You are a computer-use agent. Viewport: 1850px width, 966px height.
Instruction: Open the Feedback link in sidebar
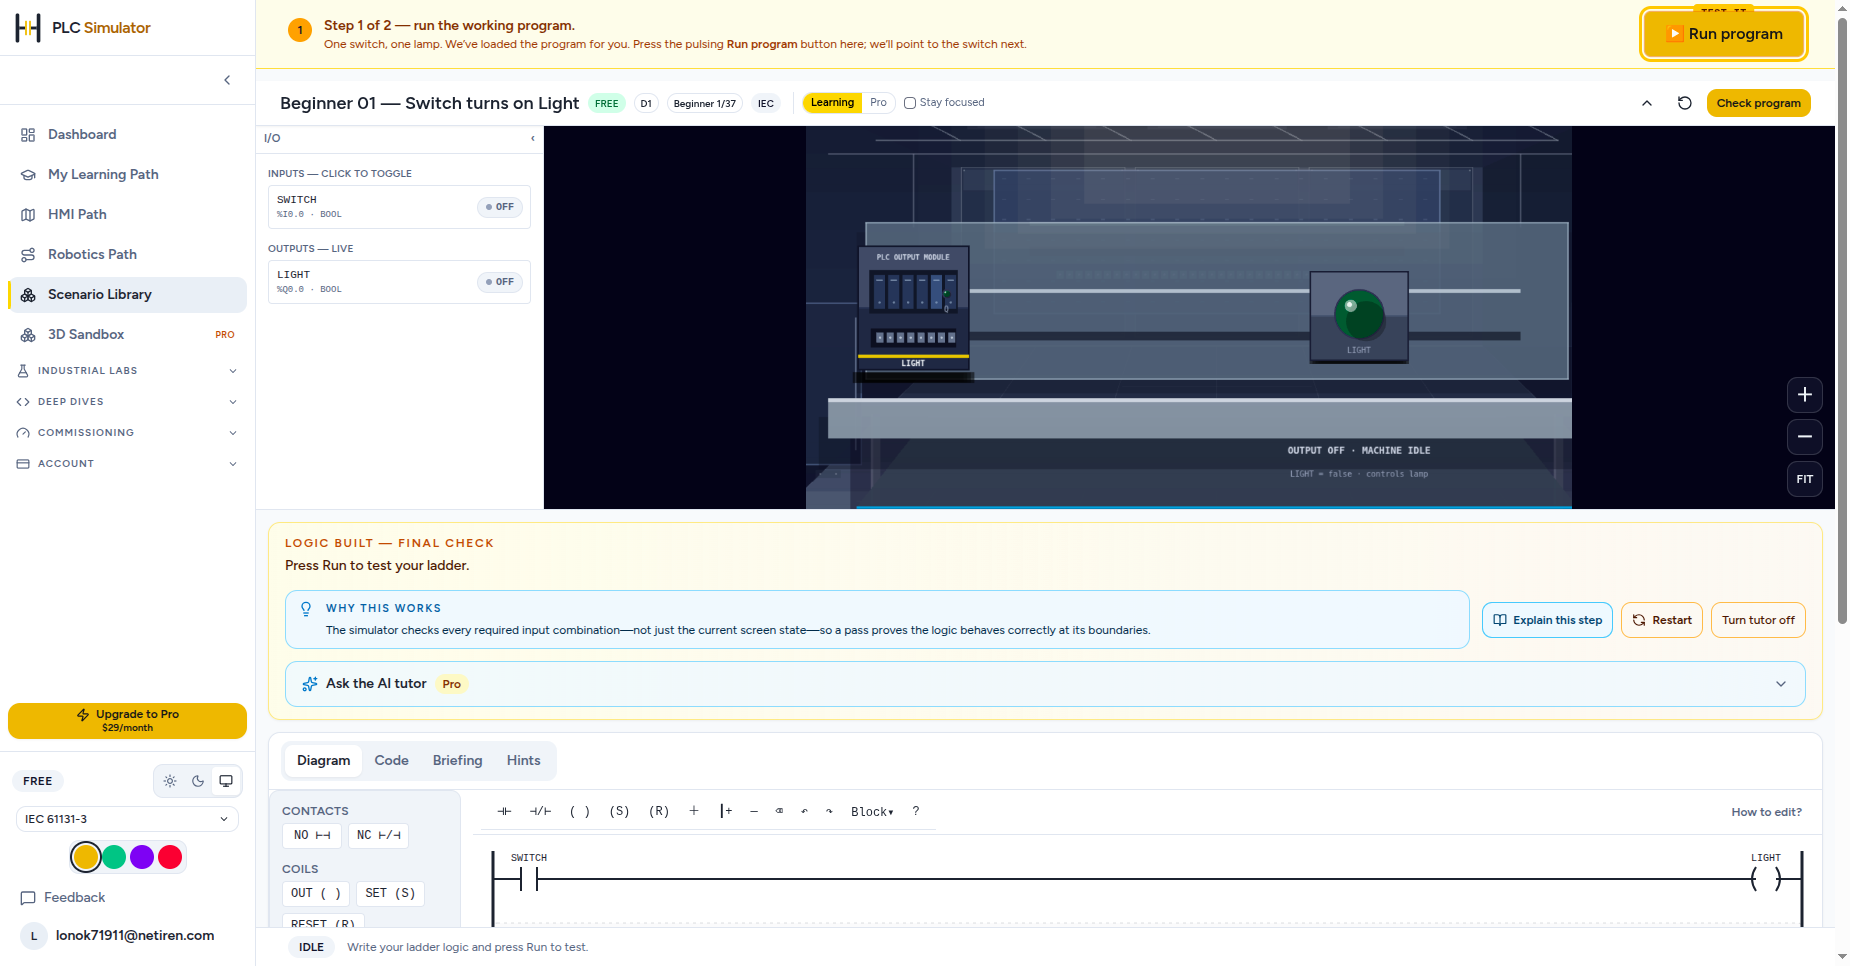tap(63, 898)
